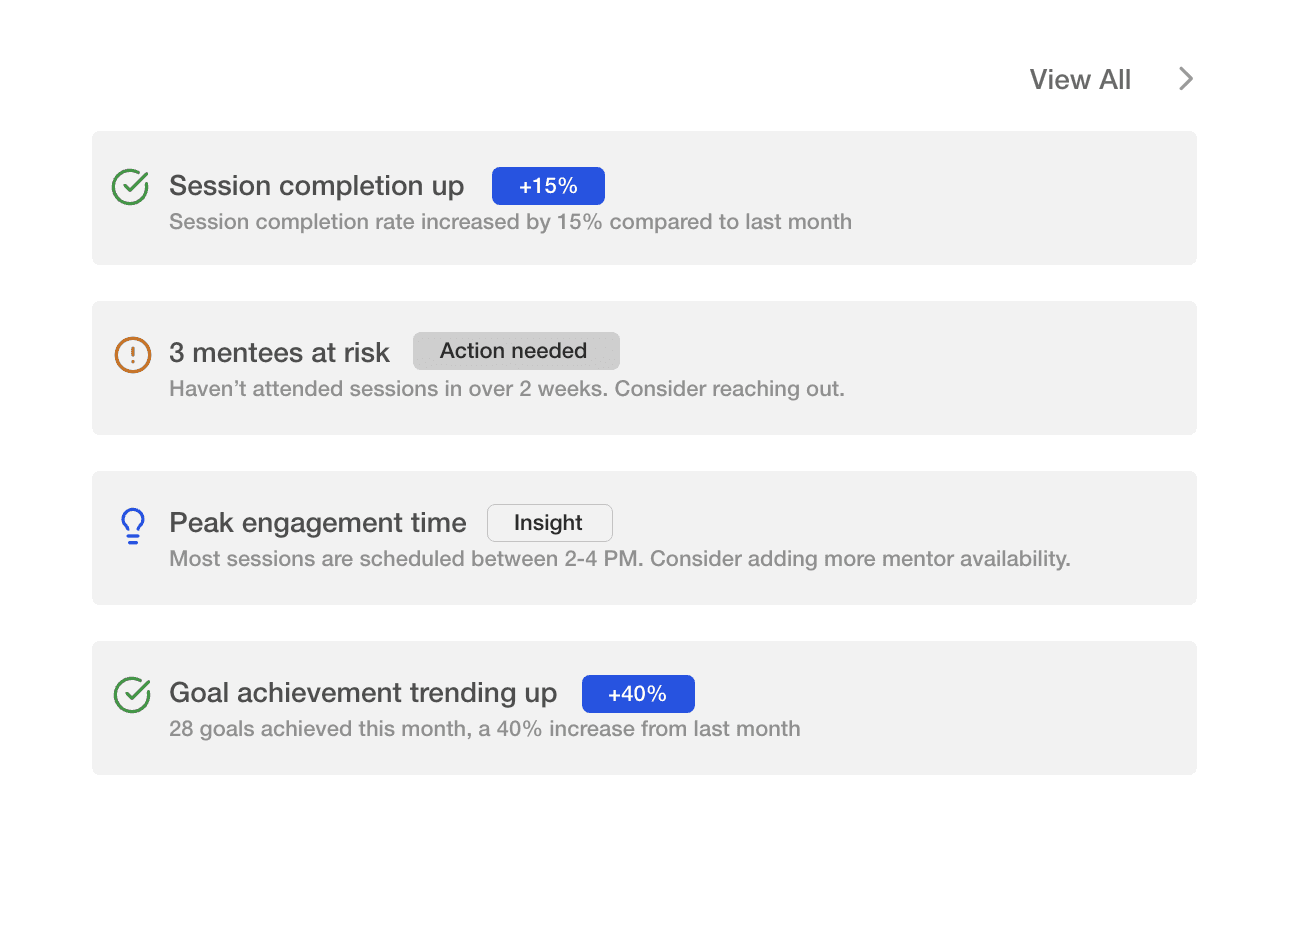Click the +15% blue badge
Image resolution: width=1305 pixels, height=929 pixels.
(548, 186)
